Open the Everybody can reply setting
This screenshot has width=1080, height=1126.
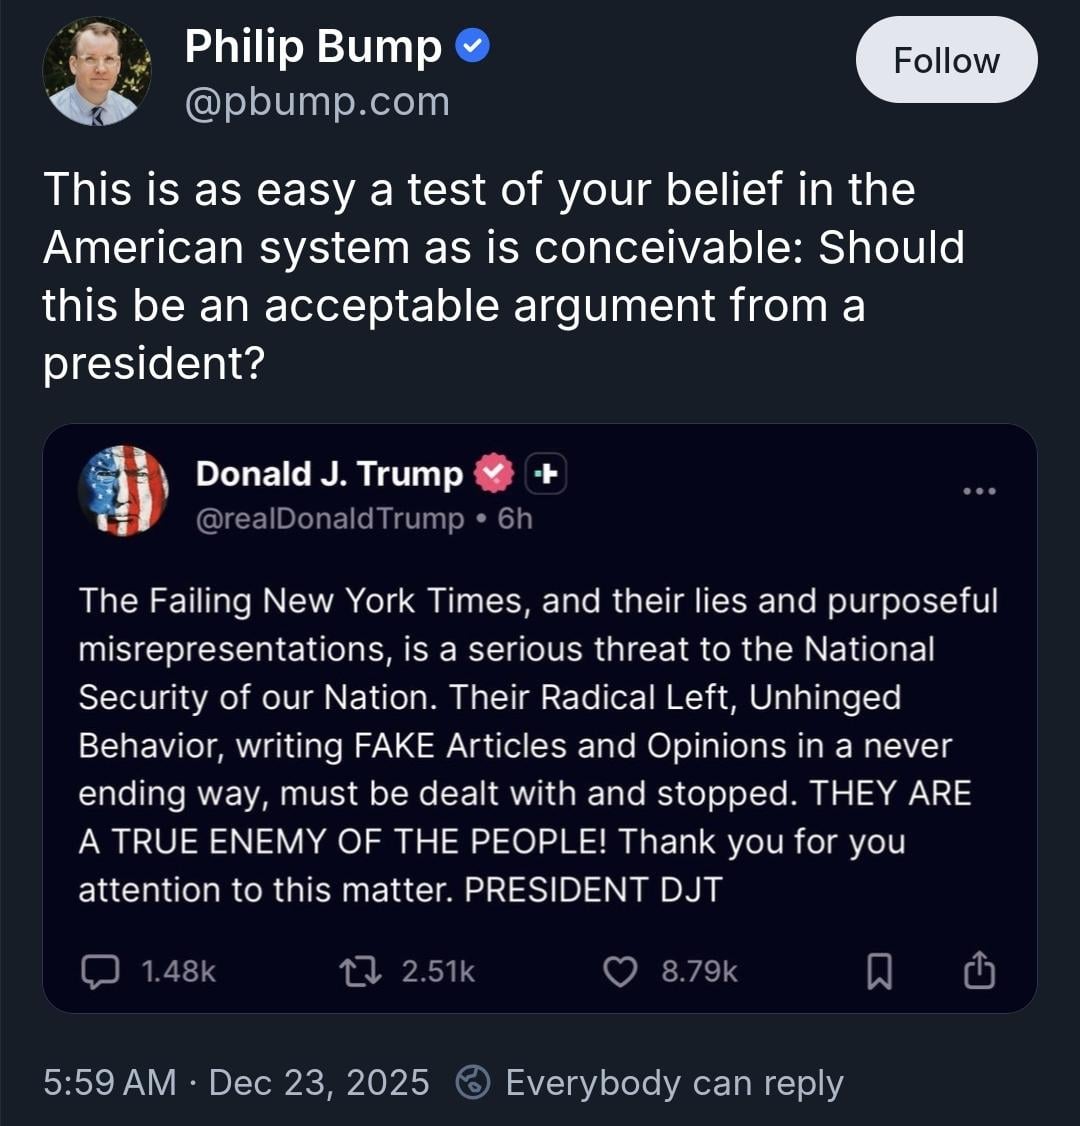tap(674, 1083)
